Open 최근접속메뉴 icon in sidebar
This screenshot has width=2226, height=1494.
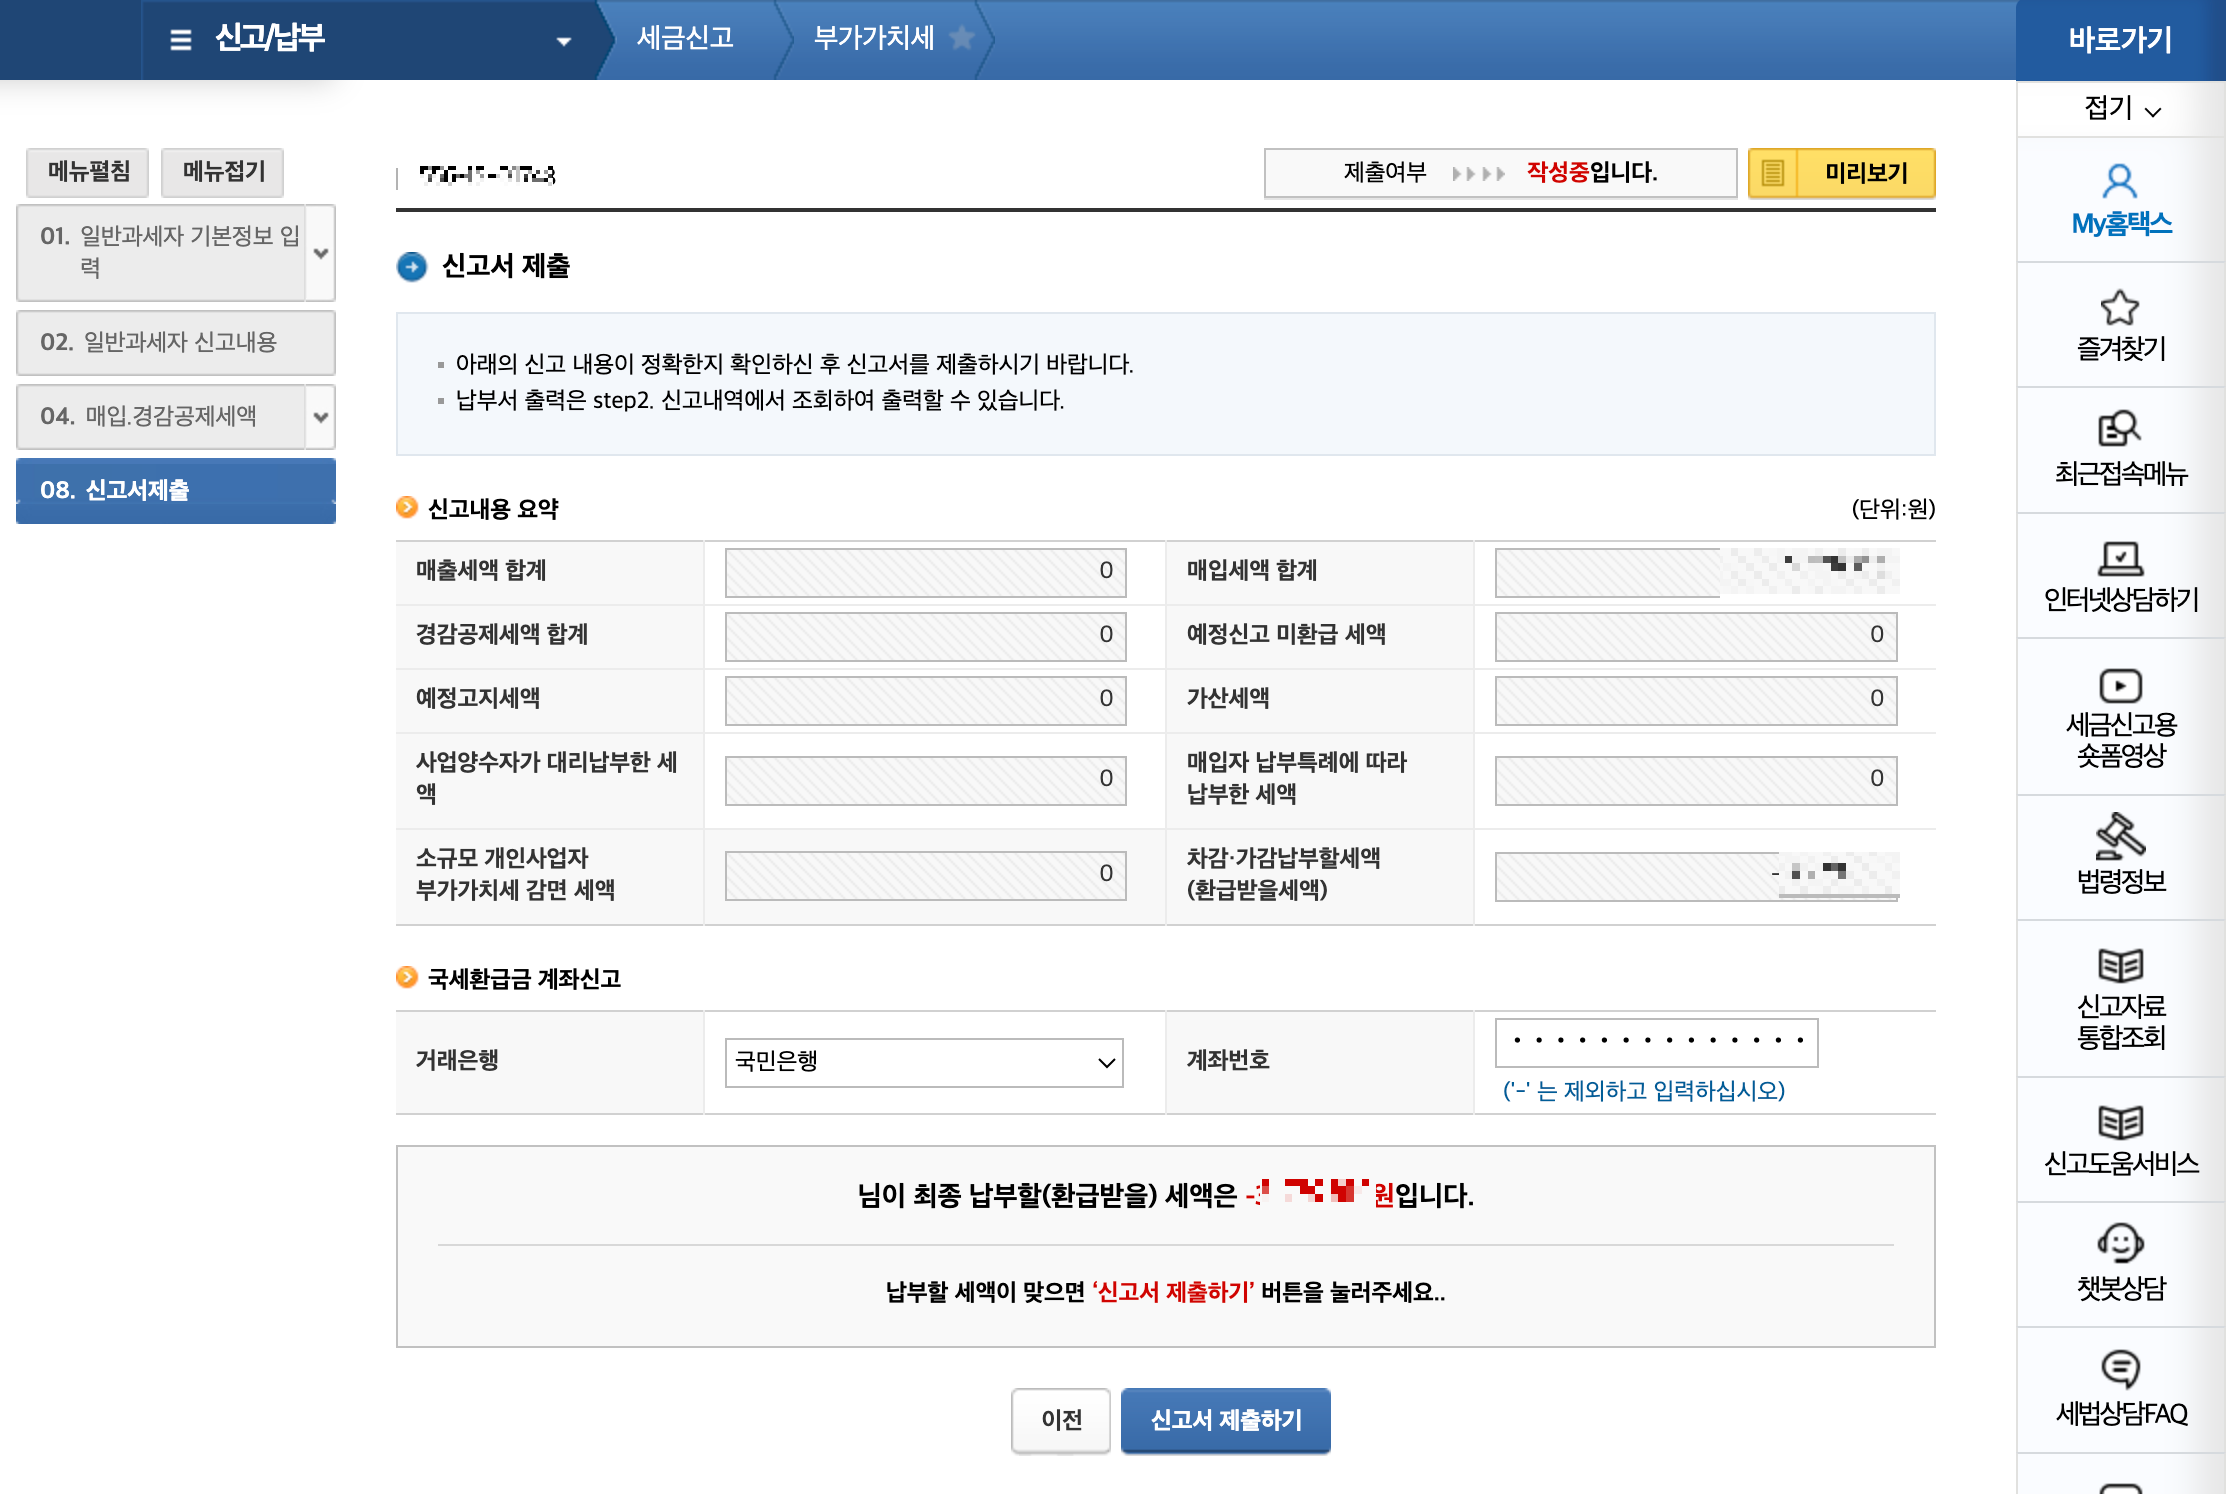[x=2119, y=429]
